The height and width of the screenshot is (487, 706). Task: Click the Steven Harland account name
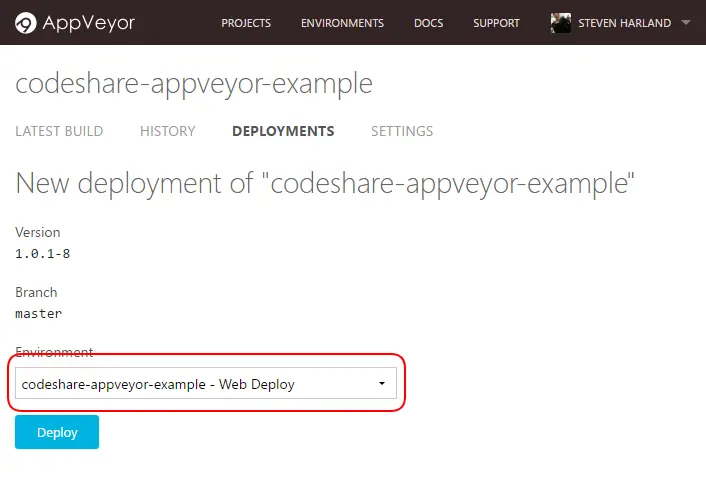click(624, 23)
